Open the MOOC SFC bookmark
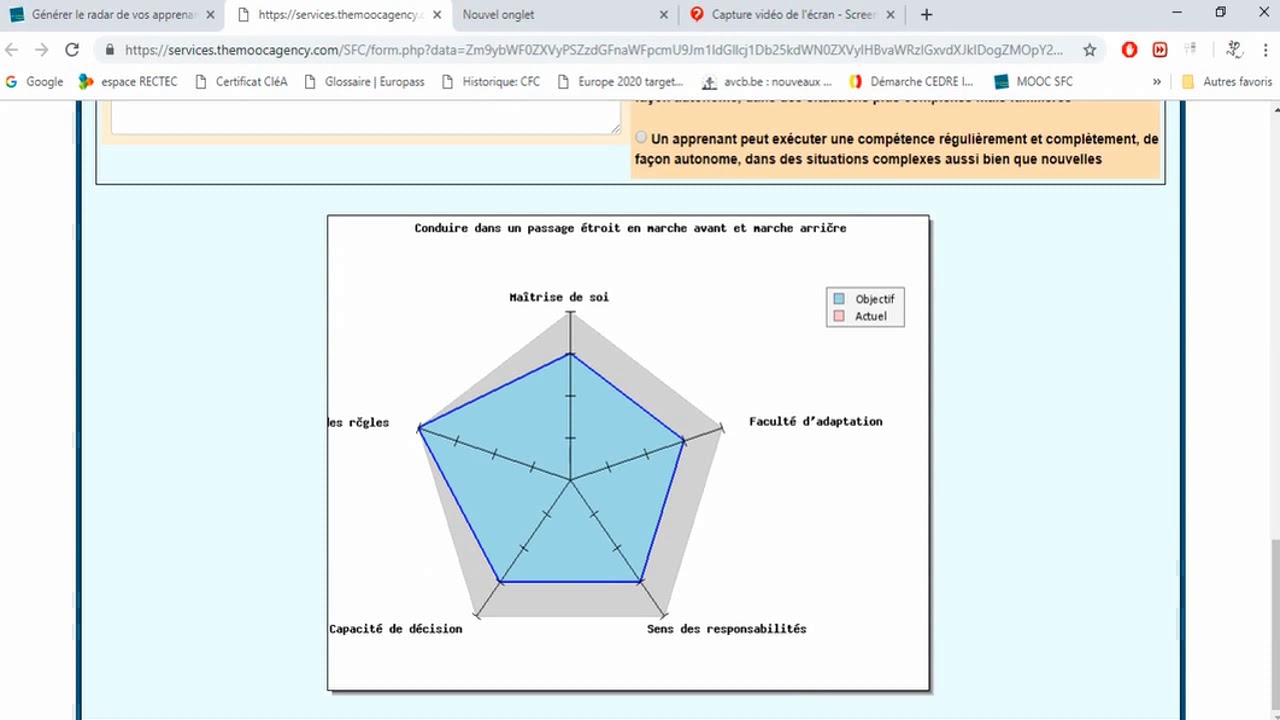 (x=1033, y=81)
